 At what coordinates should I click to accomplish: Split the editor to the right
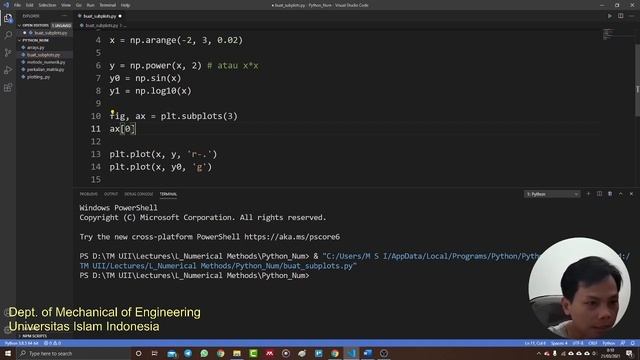click(x=620, y=16)
